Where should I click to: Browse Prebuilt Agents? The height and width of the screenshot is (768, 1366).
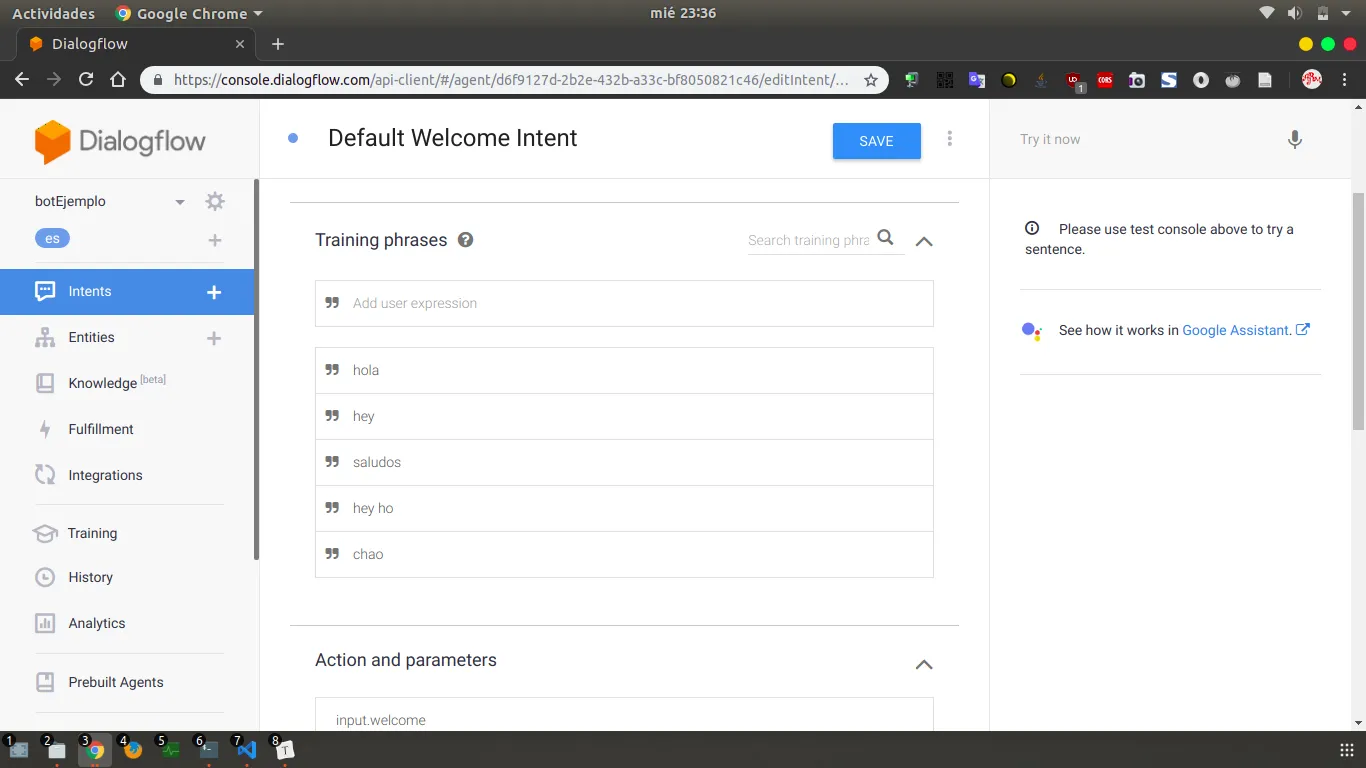pyautogui.click(x=116, y=682)
